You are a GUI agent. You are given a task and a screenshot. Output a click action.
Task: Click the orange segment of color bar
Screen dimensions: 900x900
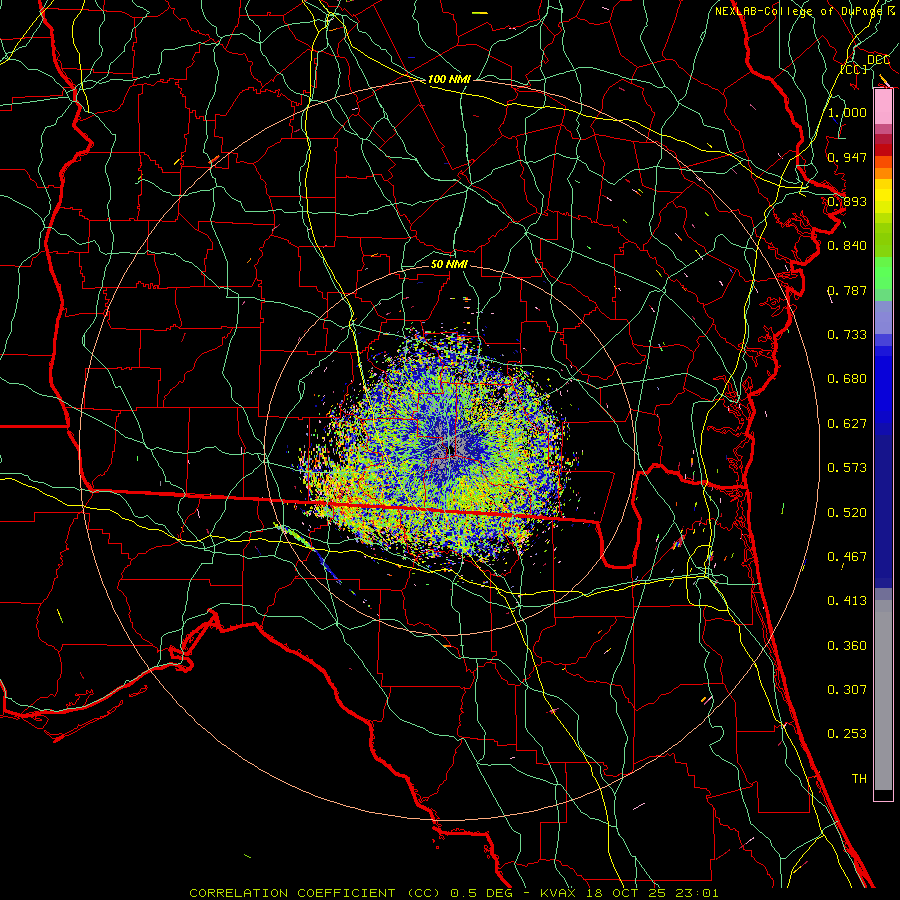pos(883,168)
